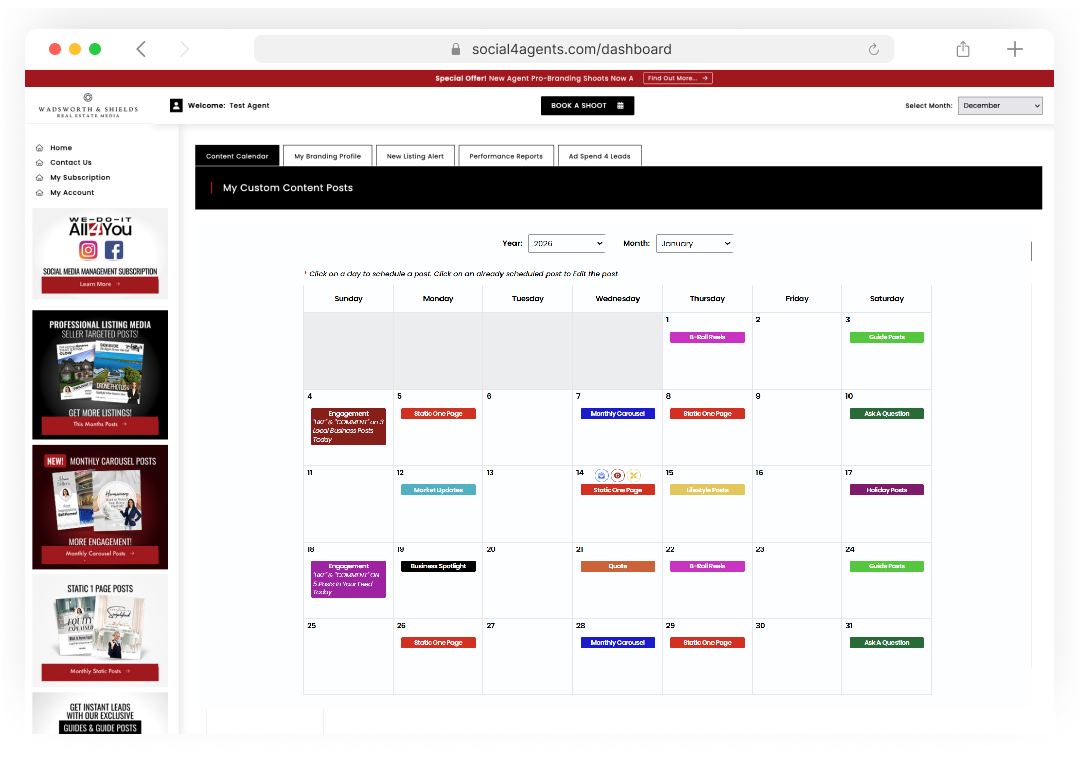Open the Select Month dropdown showing December
The image size is (1080, 758).
[x=1000, y=106]
